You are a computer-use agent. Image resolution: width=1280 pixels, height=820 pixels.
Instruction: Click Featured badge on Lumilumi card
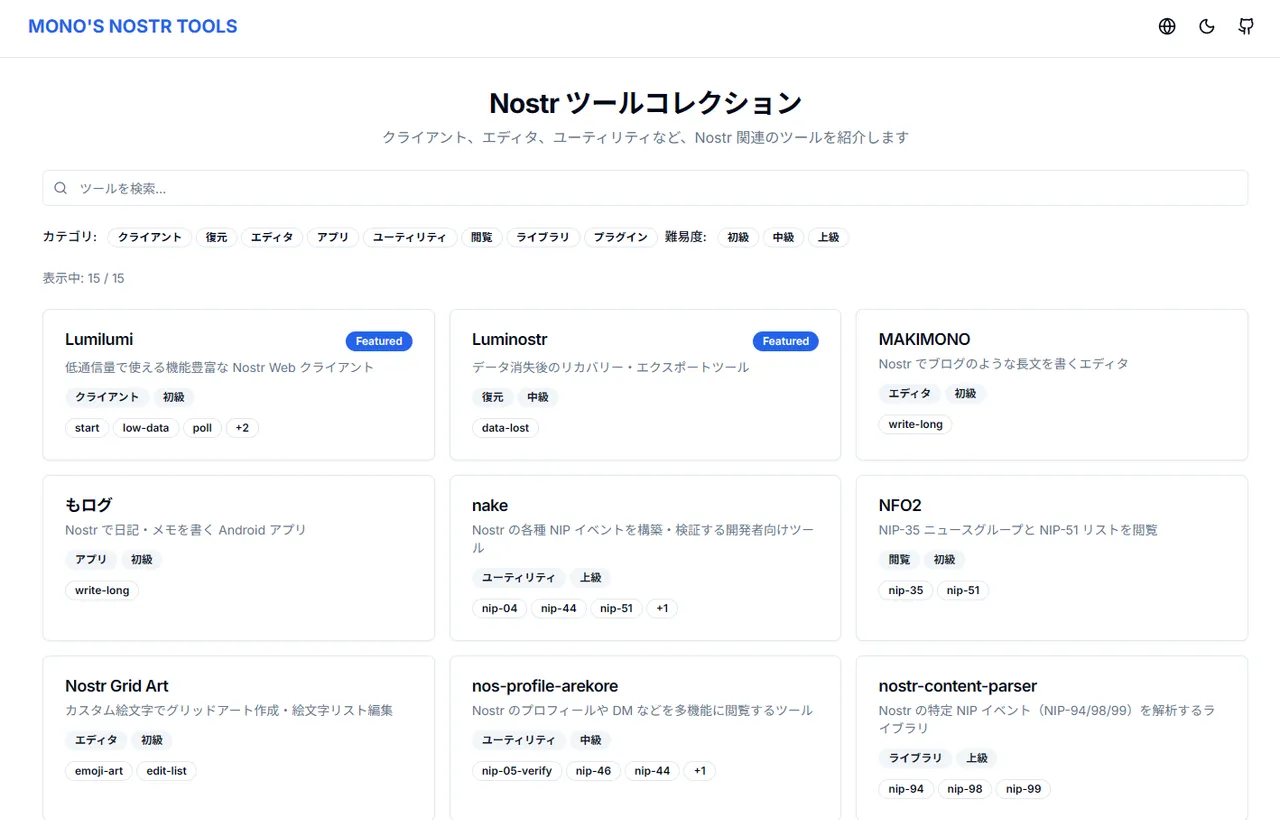click(x=379, y=341)
